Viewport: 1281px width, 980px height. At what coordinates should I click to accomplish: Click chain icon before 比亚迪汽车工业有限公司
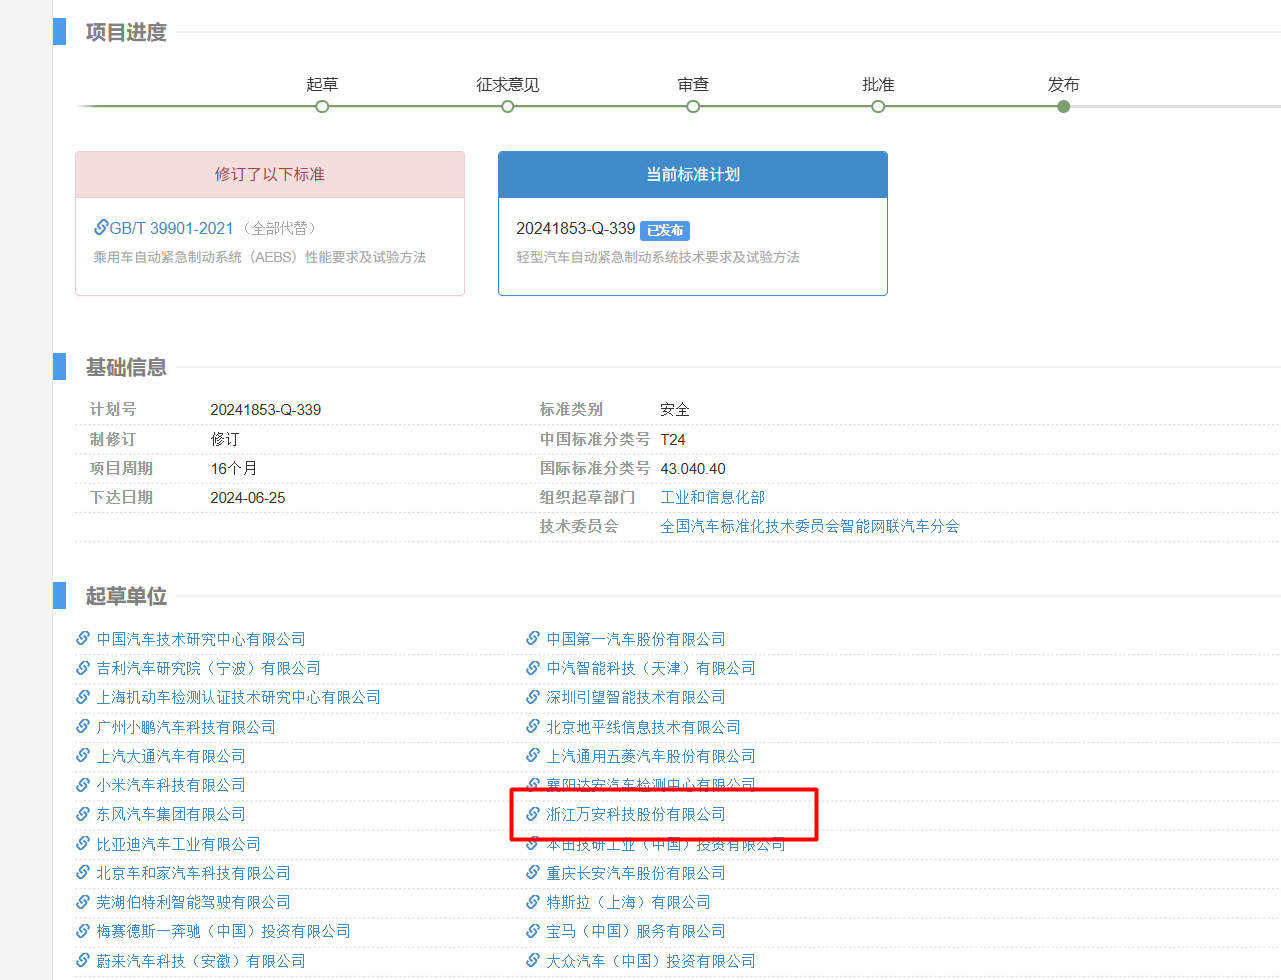pos(83,843)
